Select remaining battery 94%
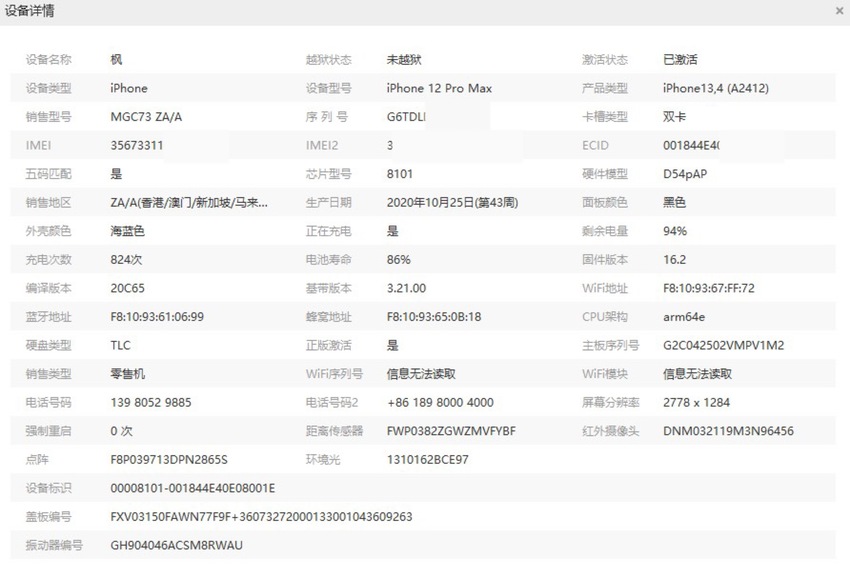Screen dimensions: 850x578 pyautogui.click(x=675, y=232)
